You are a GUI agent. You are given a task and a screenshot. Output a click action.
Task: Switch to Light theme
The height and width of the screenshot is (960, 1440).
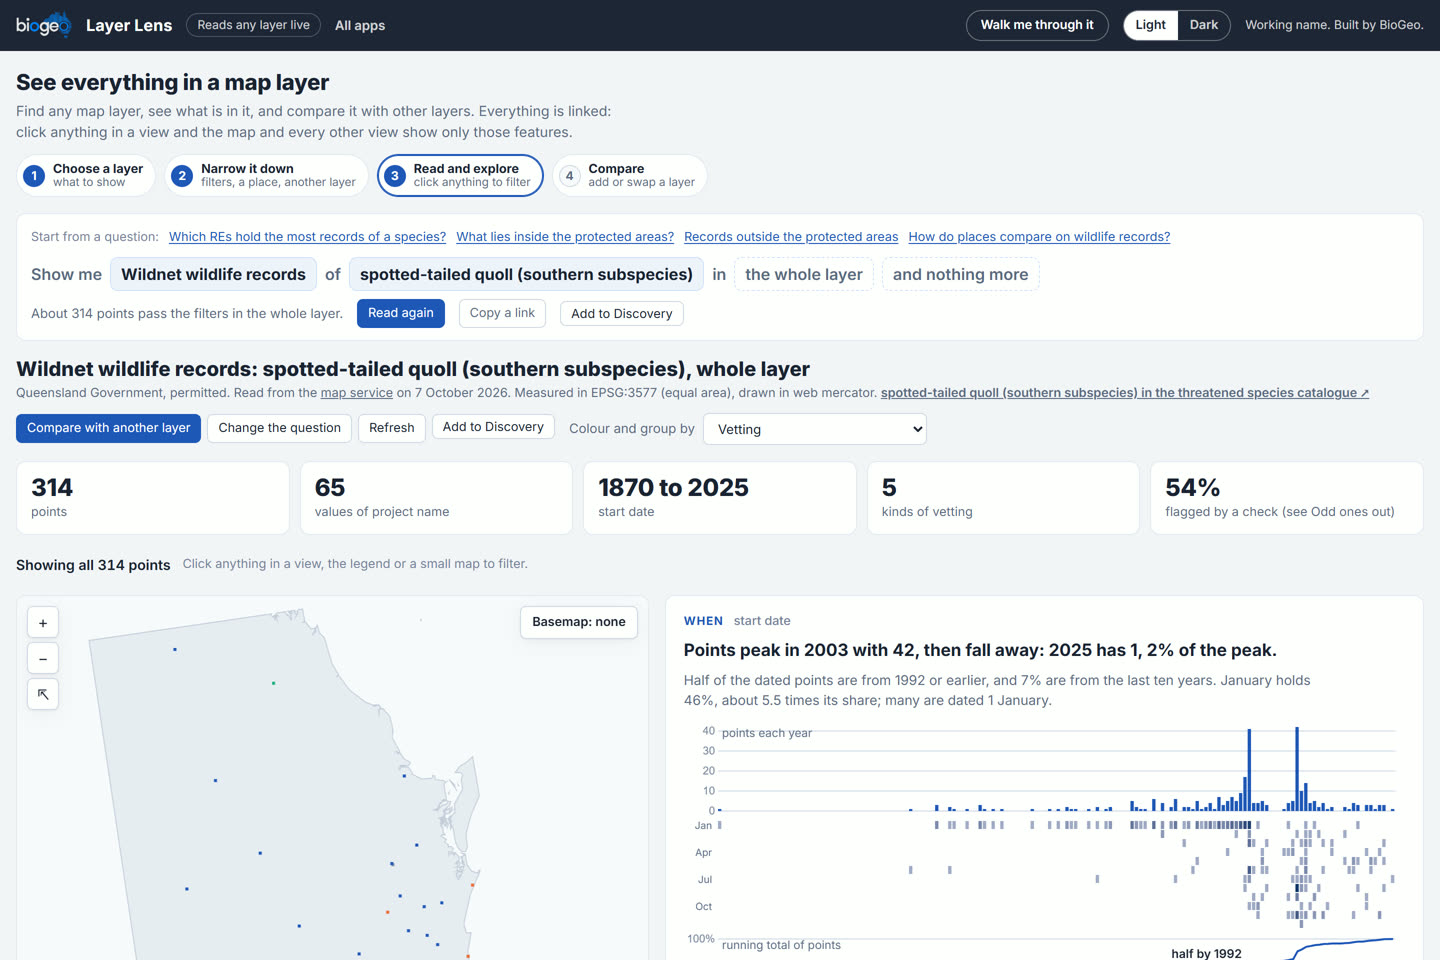coord(1150,25)
